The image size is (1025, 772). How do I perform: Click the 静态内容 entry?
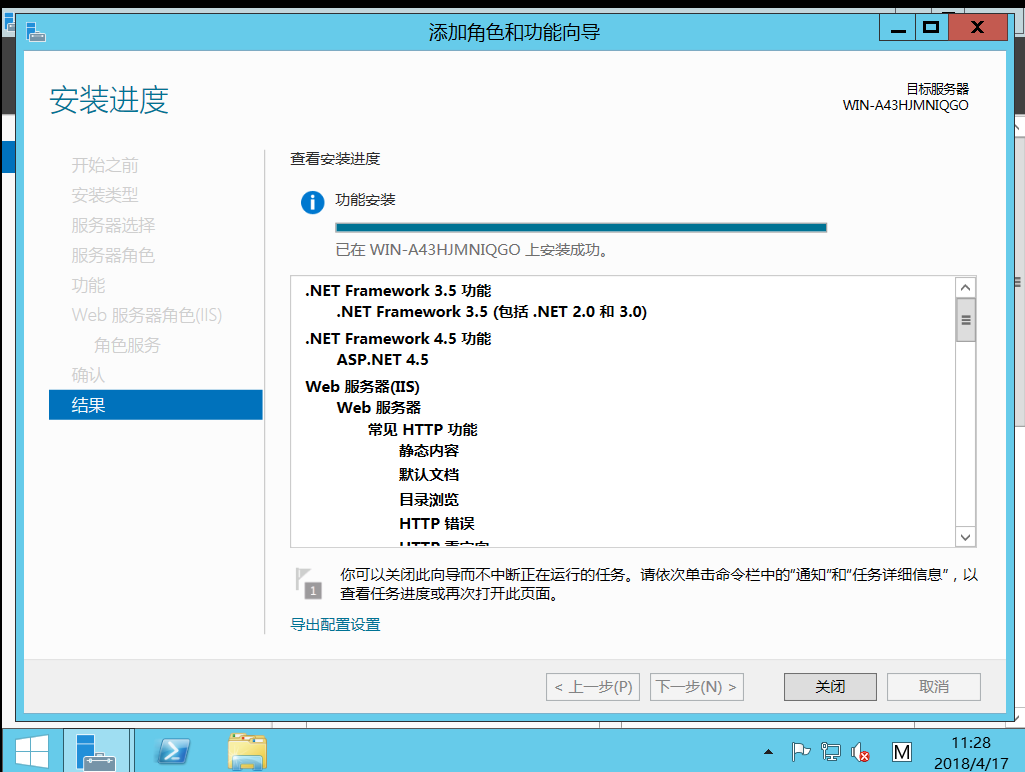tap(429, 451)
